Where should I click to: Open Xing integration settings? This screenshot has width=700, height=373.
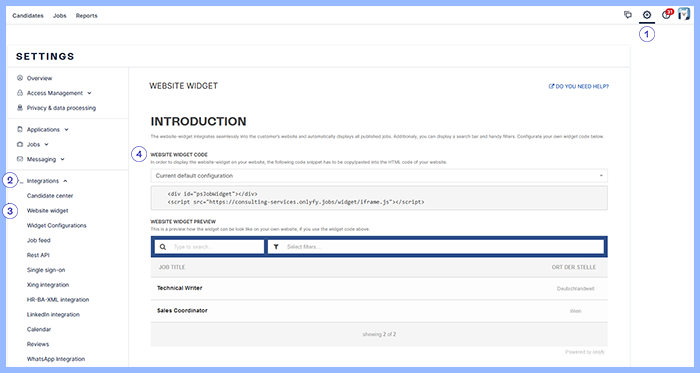click(x=48, y=285)
